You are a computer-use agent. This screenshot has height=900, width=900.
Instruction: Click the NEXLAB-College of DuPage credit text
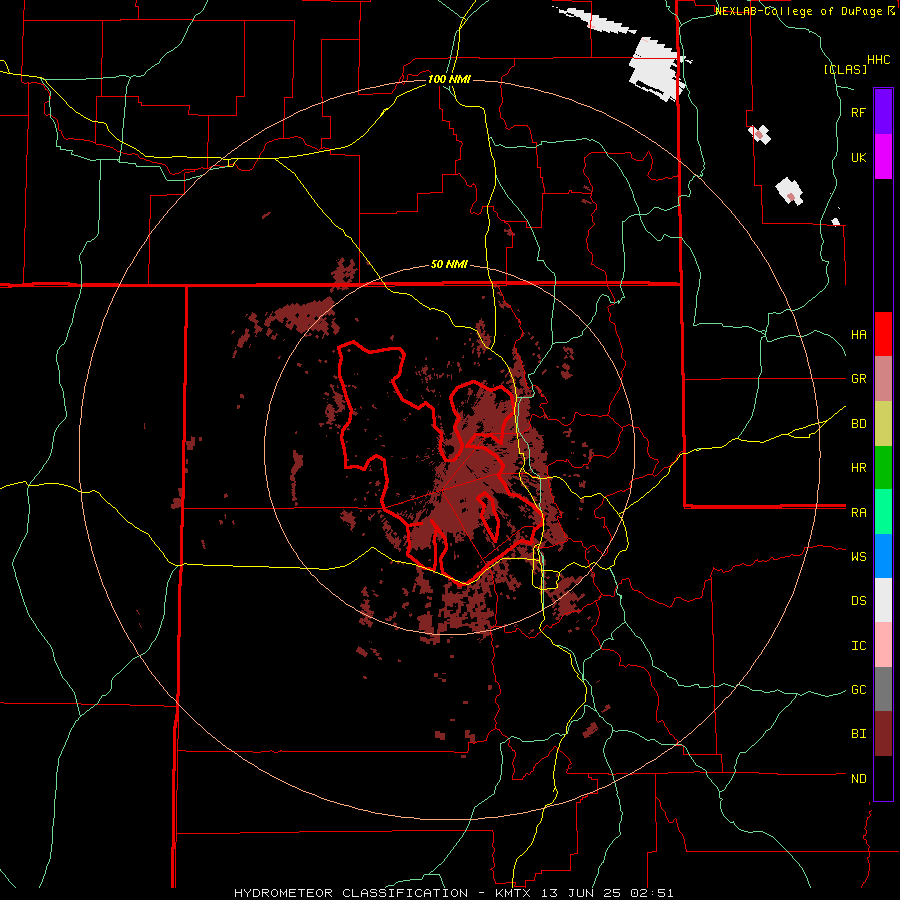(x=804, y=11)
